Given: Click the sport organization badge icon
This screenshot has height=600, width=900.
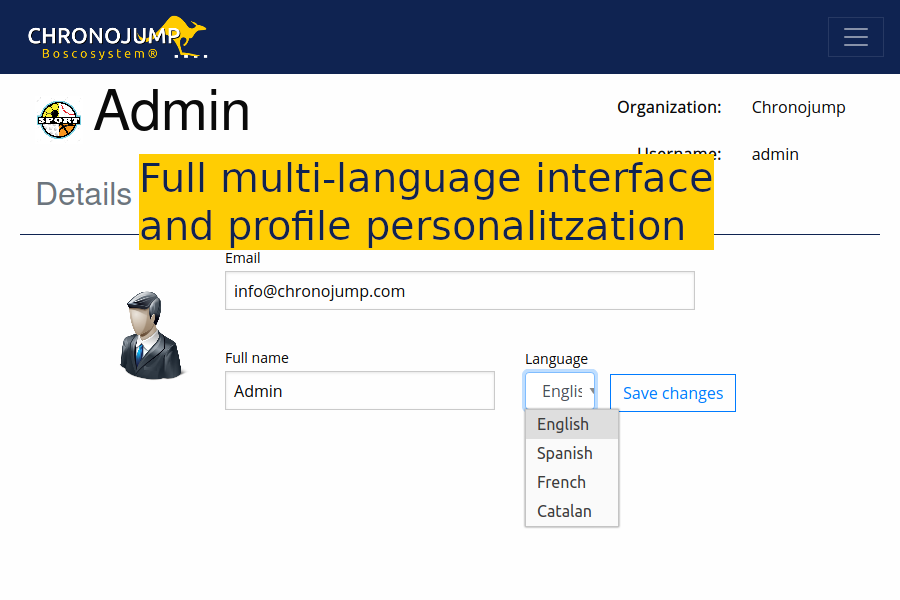Looking at the screenshot, I should [59, 119].
